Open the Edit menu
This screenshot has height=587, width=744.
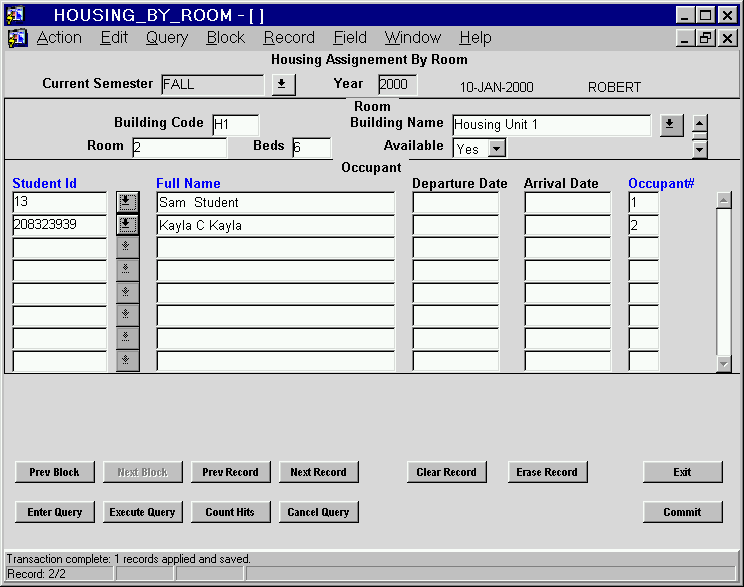click(x=114, y=37)
